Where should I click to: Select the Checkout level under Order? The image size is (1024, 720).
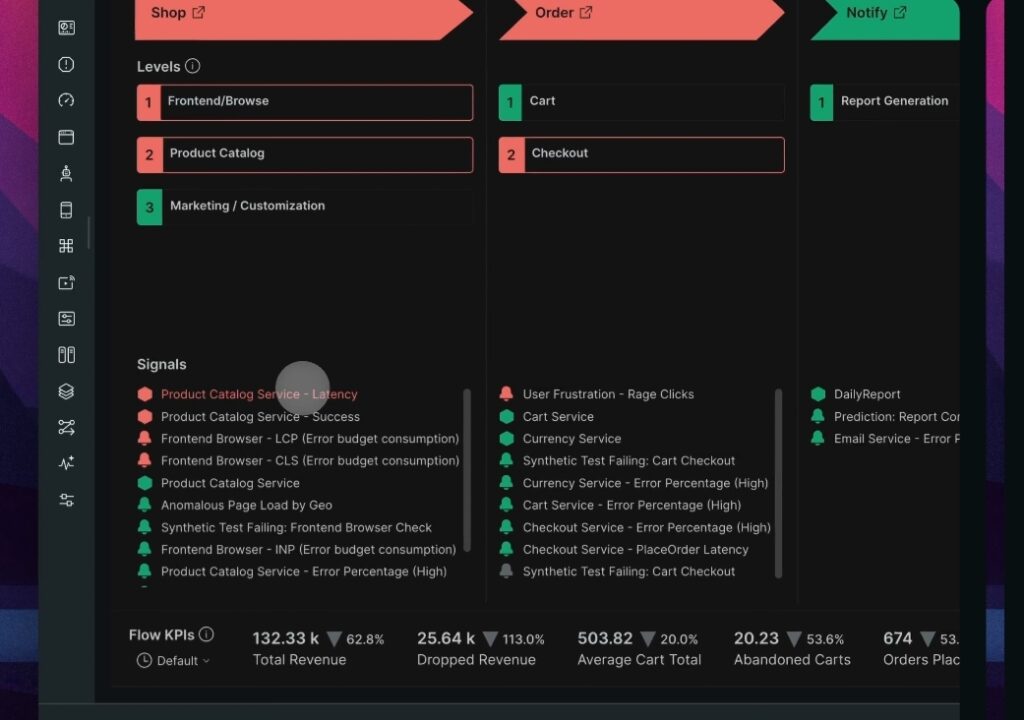click(640, 154)
